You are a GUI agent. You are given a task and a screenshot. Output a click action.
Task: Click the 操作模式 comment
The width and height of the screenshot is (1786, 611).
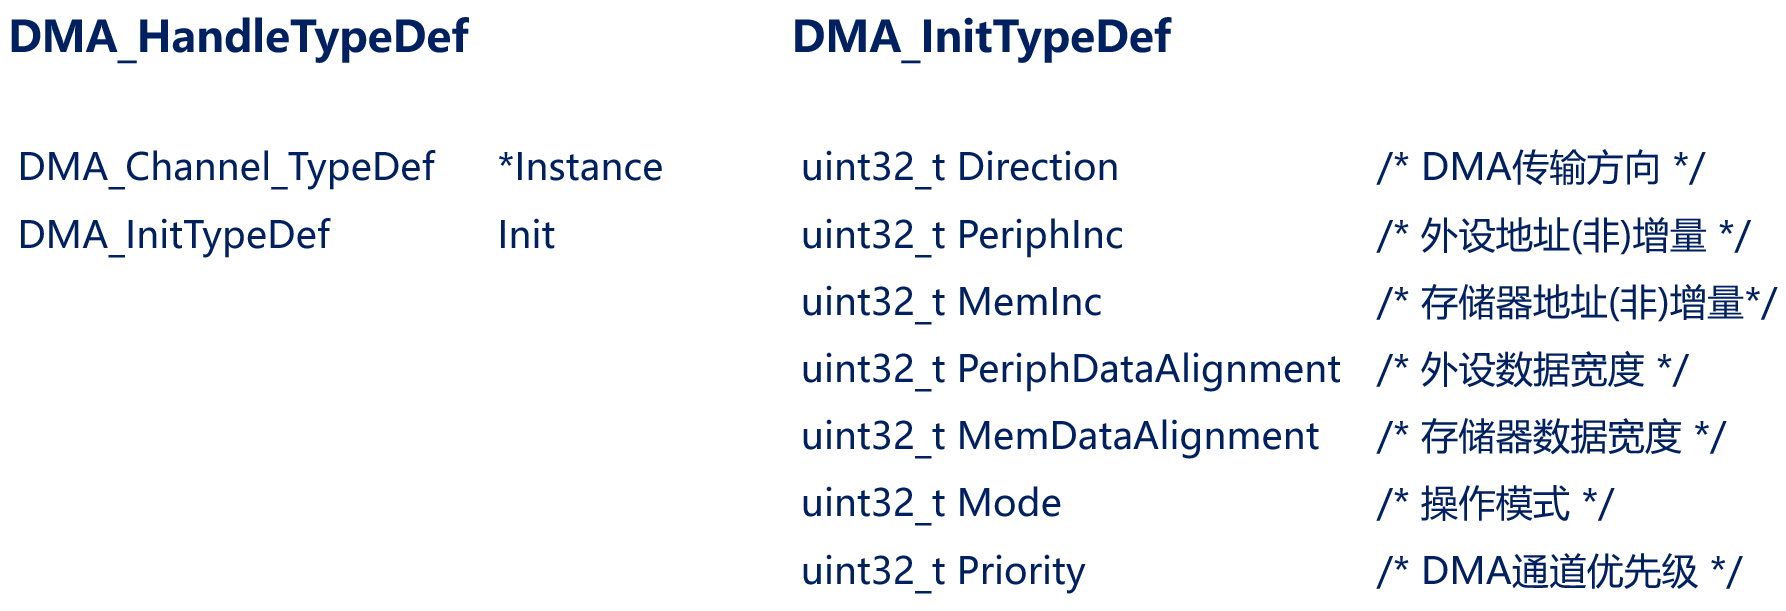1495,503
